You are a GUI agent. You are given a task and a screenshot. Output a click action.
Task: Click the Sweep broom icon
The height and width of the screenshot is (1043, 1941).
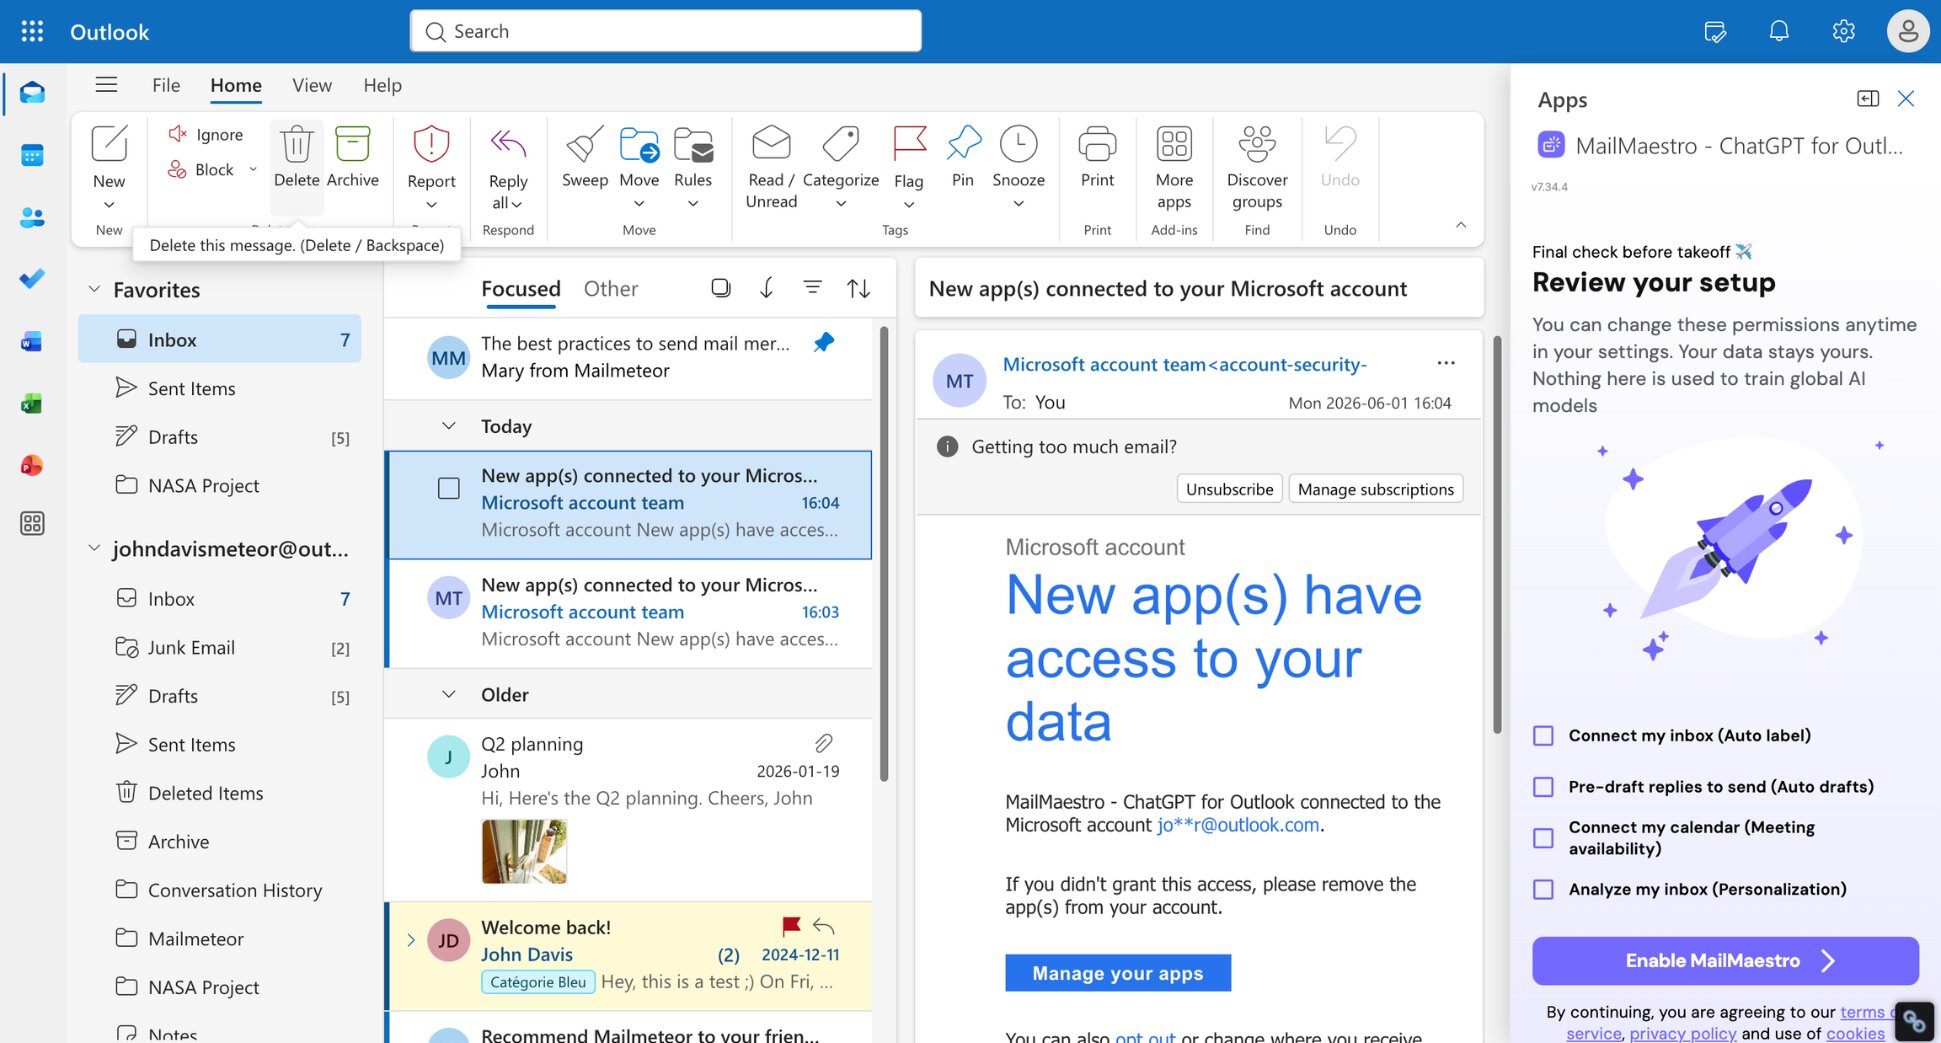tap(585, 157)
